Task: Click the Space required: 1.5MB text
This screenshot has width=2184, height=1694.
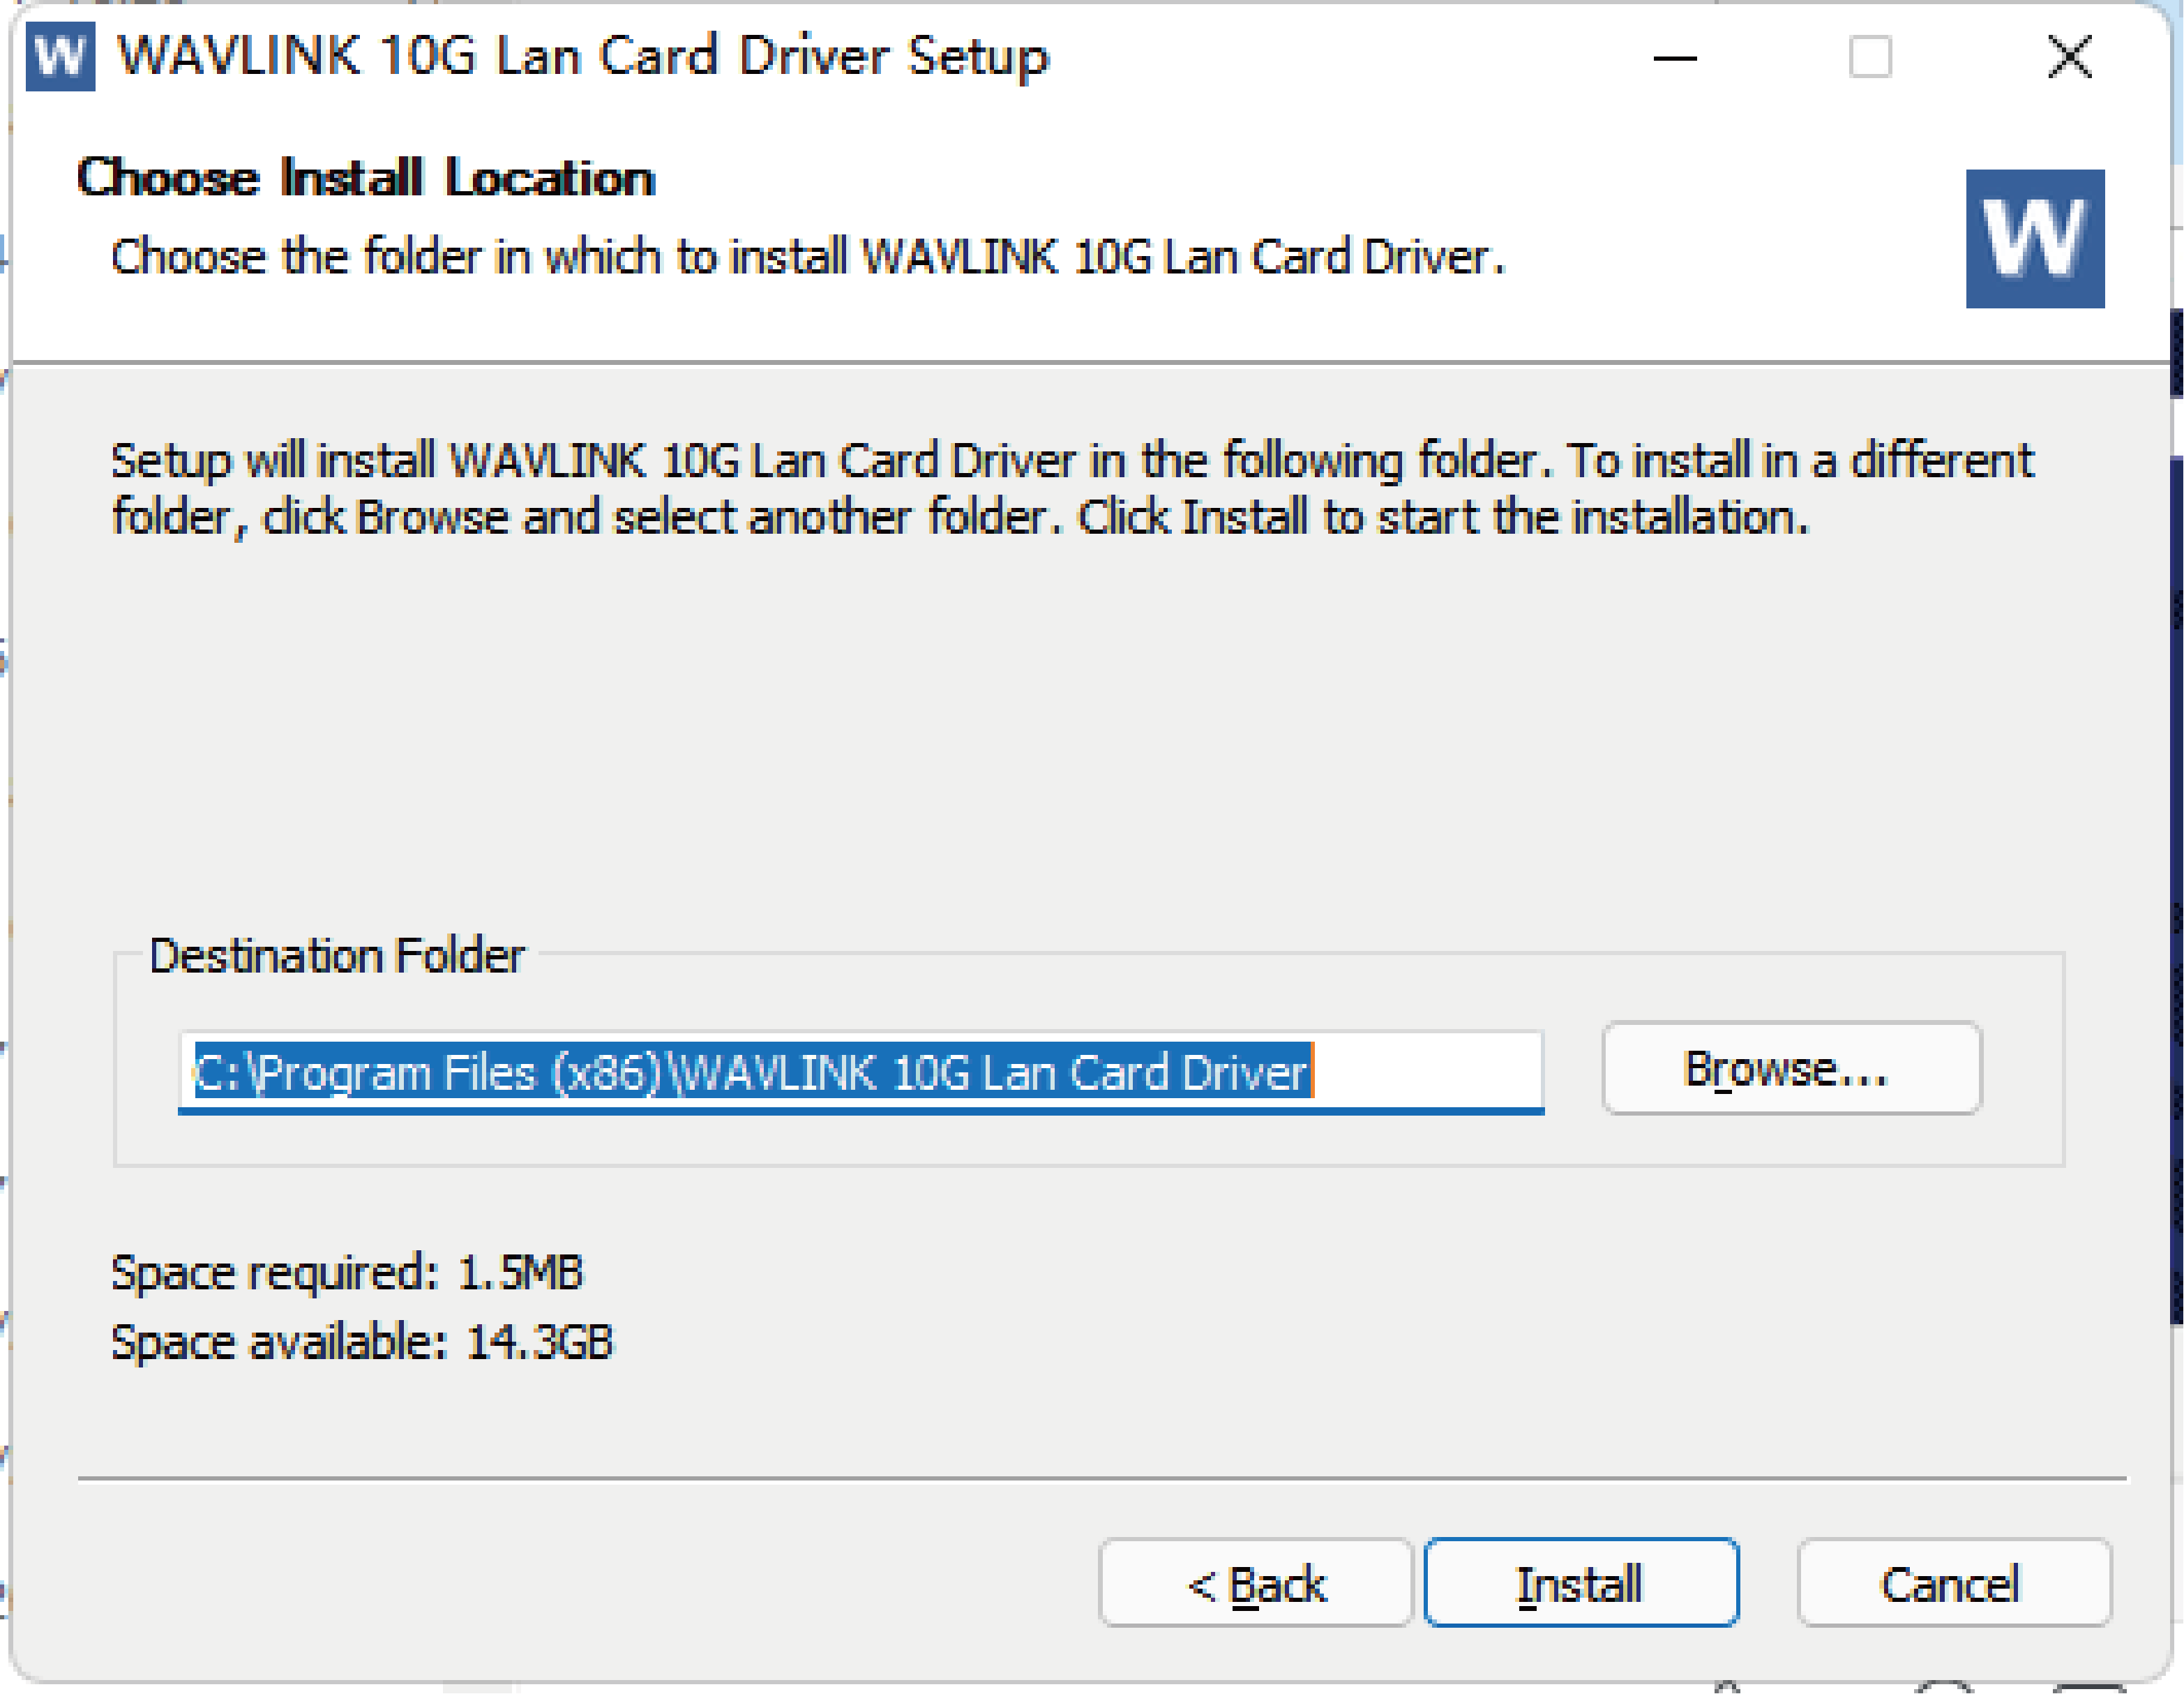Action: (x=346, y=1273)
